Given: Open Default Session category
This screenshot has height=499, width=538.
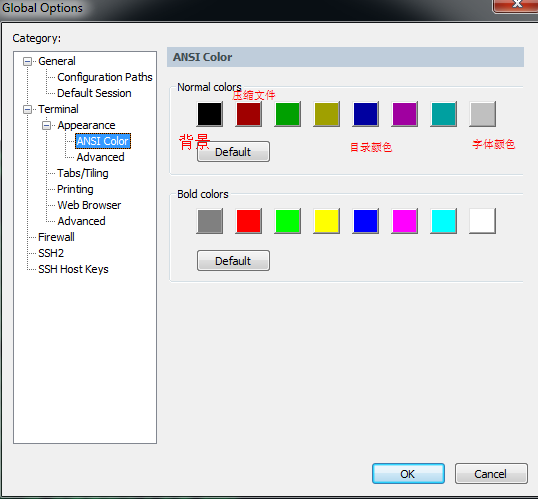Looking at the screenshot, I should coord(94,93).
